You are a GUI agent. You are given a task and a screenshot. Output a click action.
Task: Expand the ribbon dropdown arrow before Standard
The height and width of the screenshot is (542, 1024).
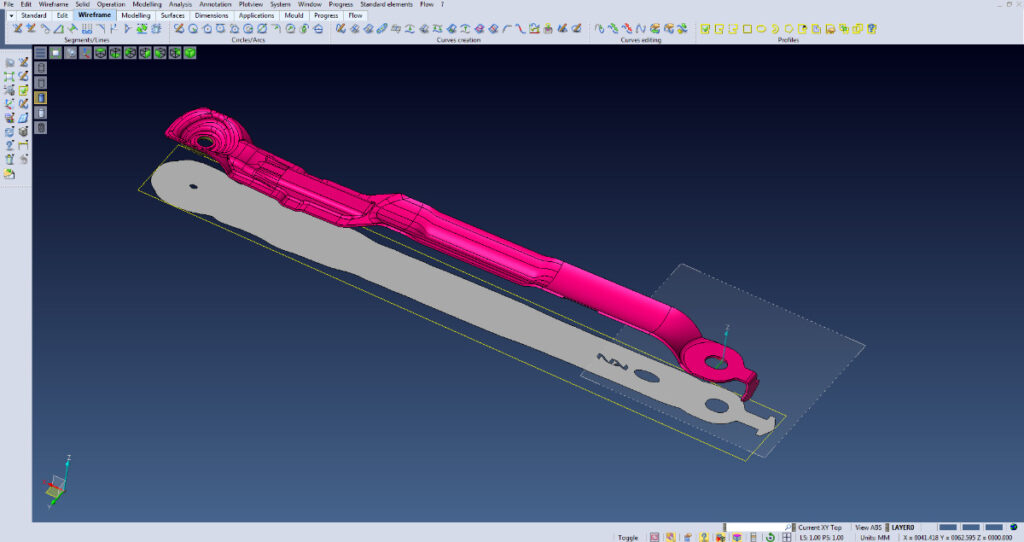pos(10,16)
